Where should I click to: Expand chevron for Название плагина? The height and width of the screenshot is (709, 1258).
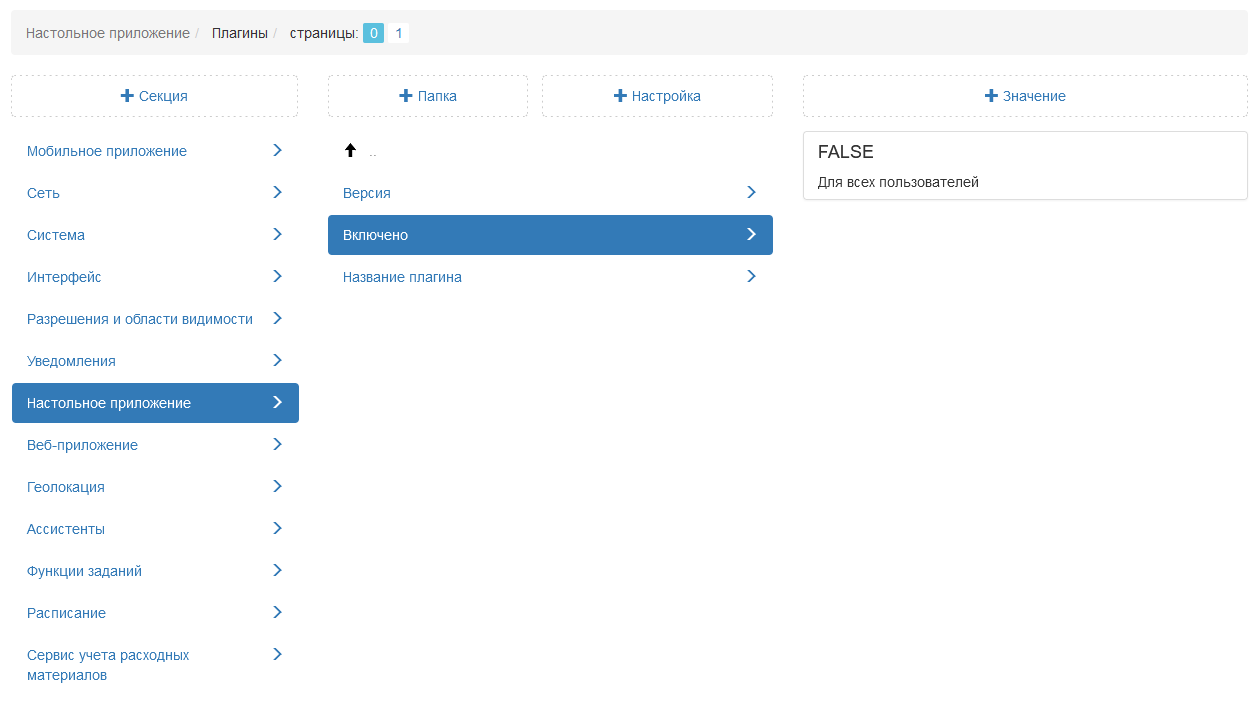752,276
